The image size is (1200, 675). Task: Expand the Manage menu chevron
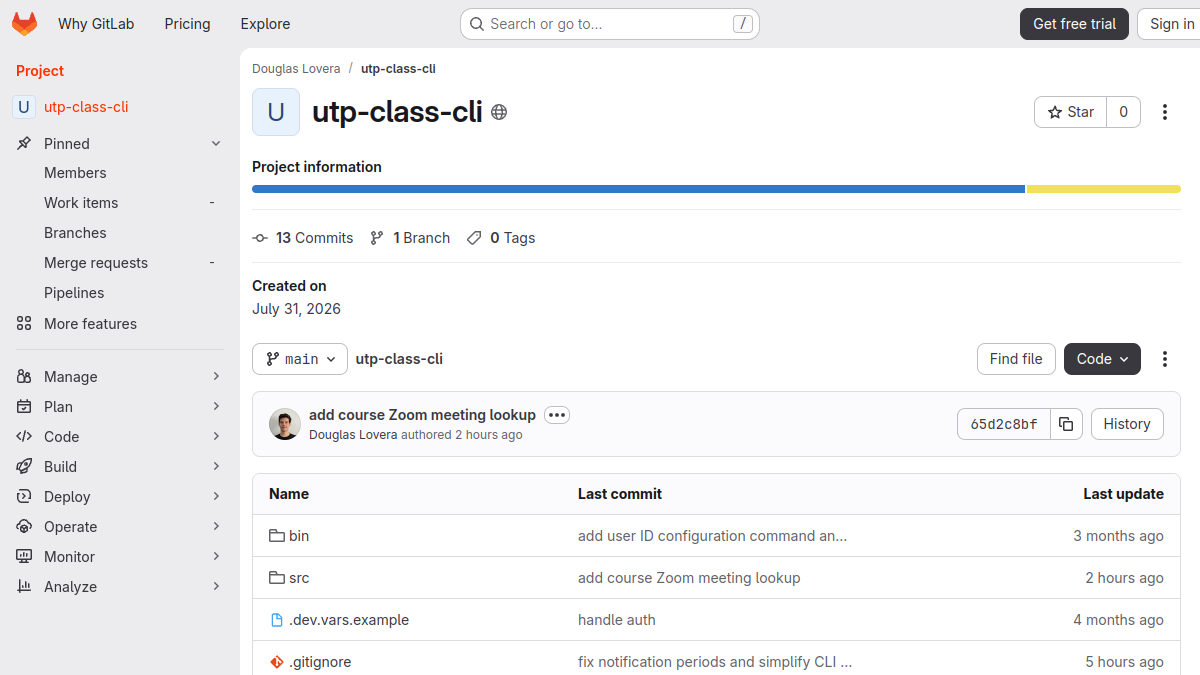coord(216,377)
